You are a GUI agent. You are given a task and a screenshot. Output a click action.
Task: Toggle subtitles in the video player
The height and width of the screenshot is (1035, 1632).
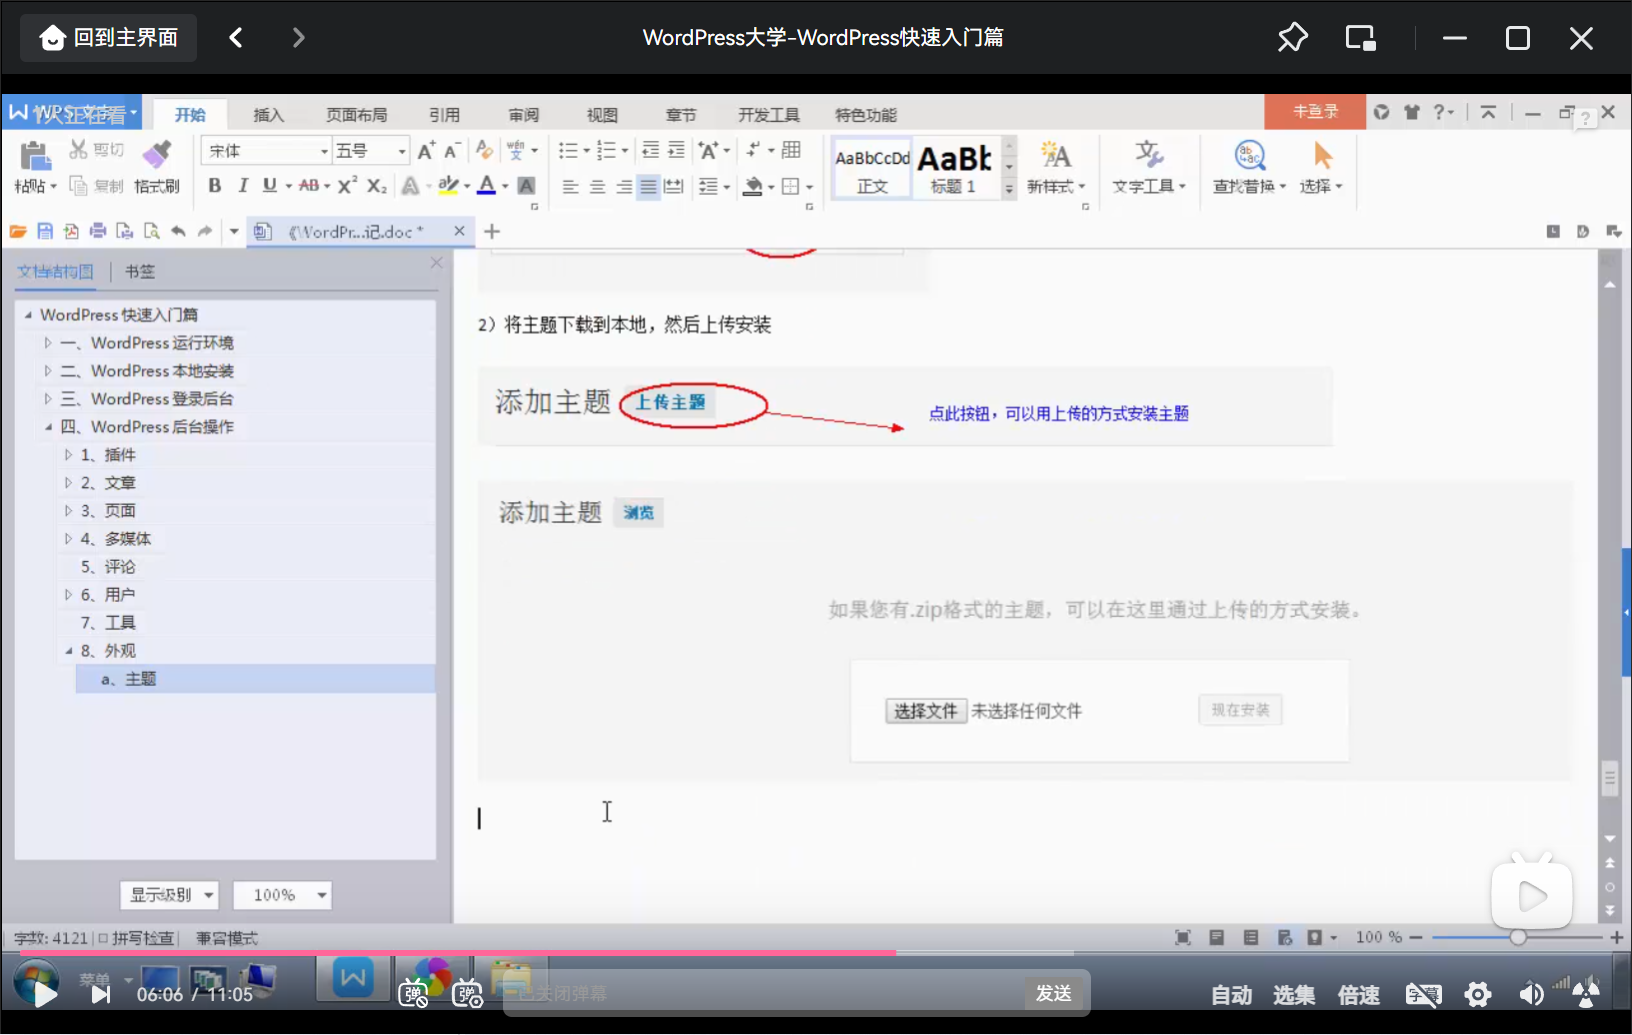(1424, 994)
